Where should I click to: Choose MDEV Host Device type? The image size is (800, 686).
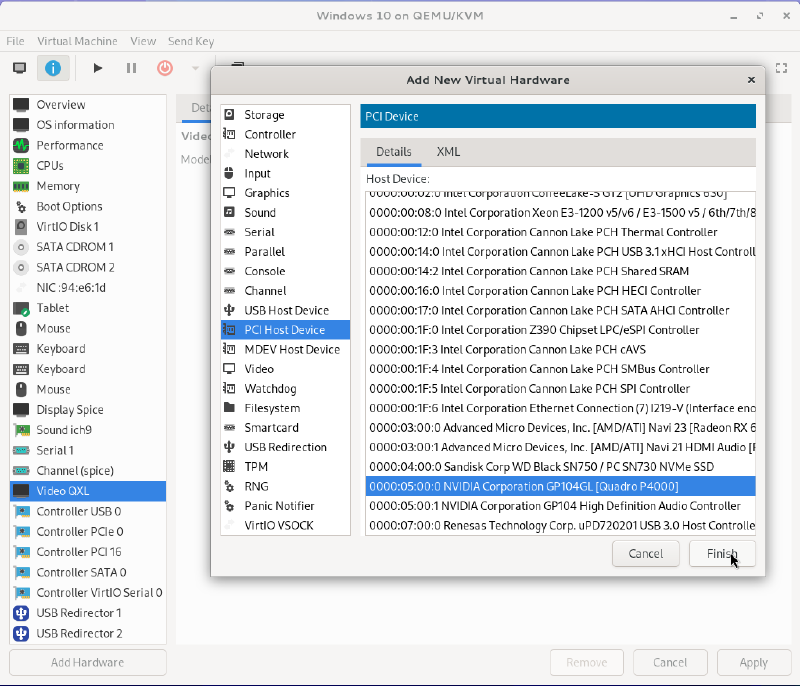tap(286, 349)
